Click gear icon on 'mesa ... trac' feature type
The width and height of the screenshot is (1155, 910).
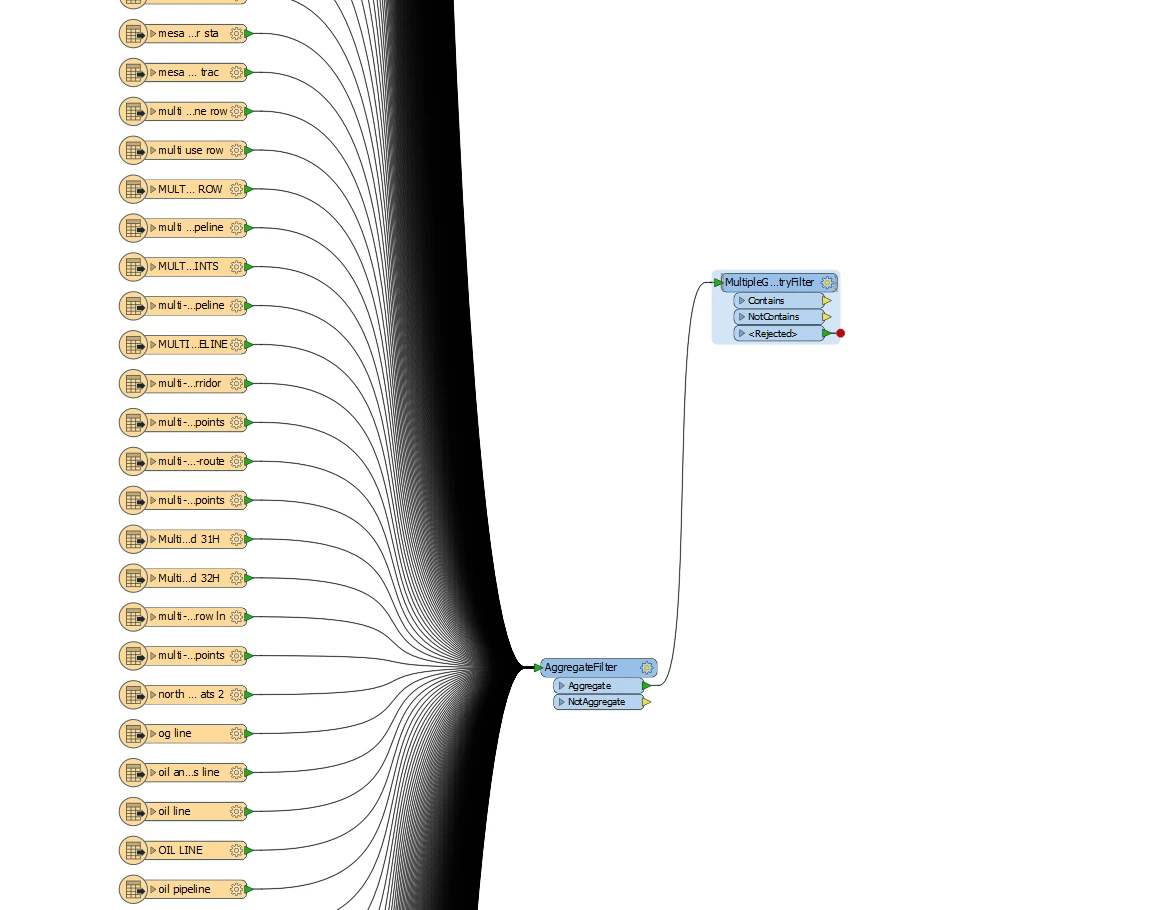236,72
